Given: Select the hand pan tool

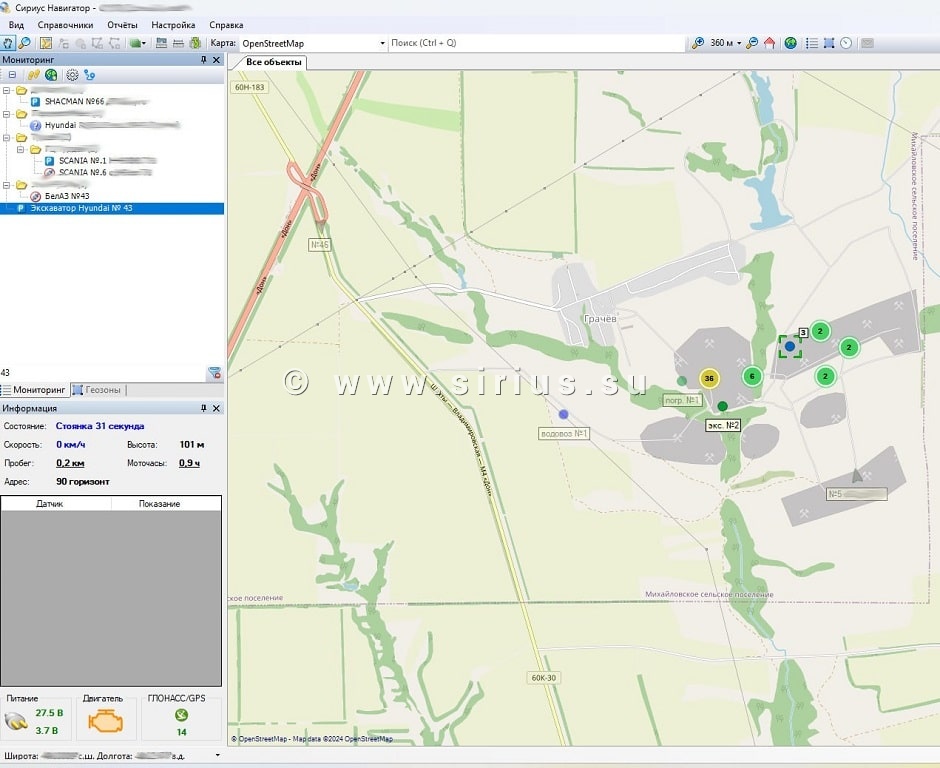Looking at the screenshot, I should click(x=8, y=43).
